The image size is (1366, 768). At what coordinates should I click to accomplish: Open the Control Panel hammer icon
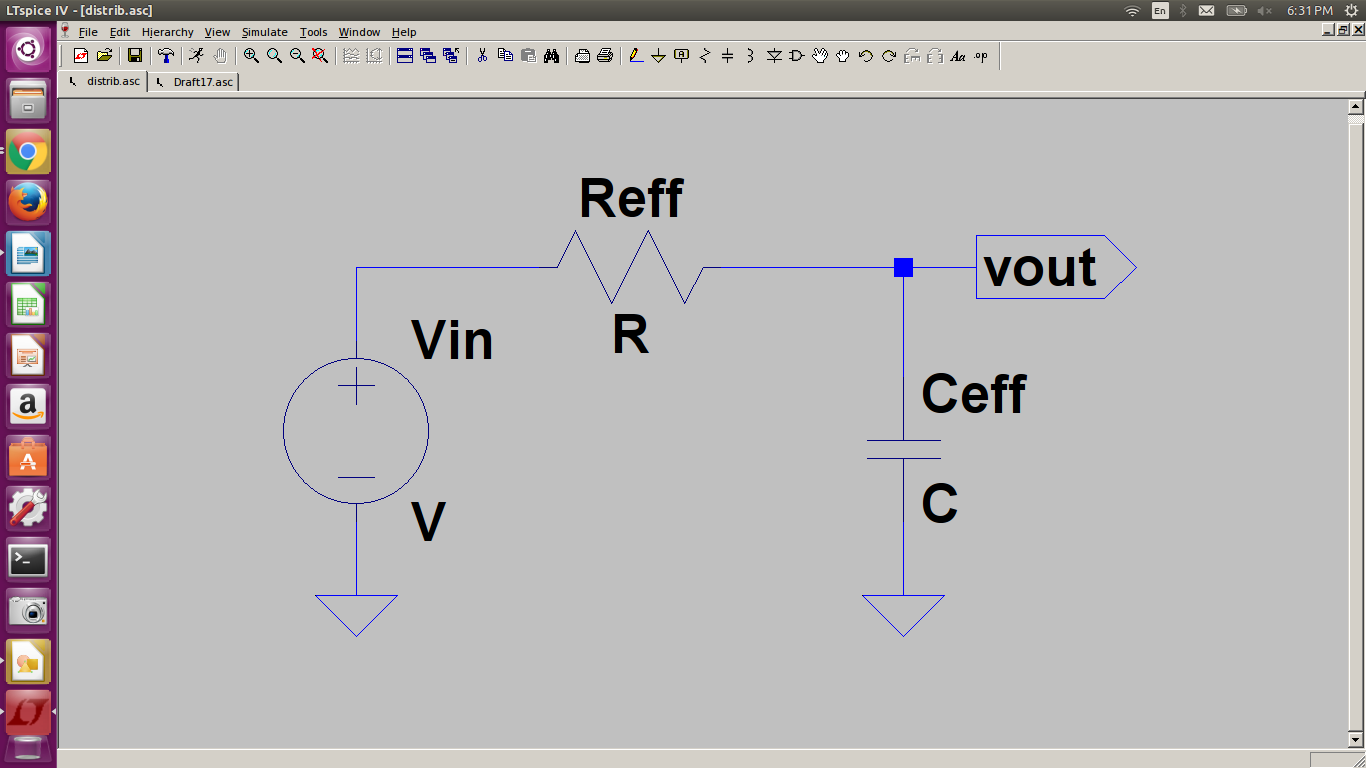pos(166,56)
